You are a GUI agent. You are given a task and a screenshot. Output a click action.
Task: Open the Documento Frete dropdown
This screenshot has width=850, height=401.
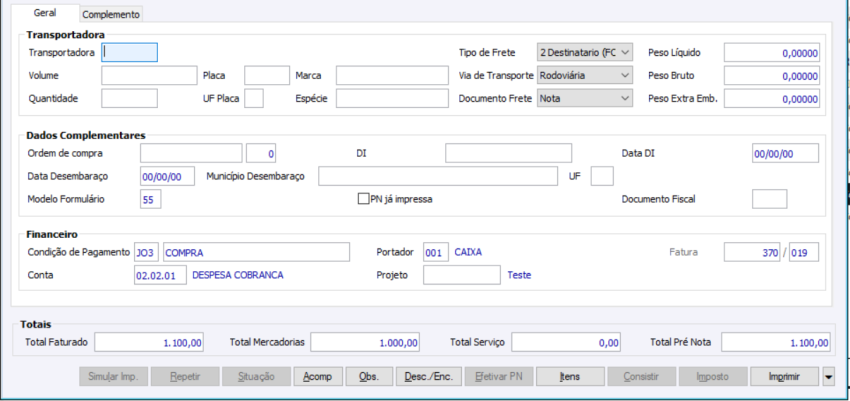[585, 98]
